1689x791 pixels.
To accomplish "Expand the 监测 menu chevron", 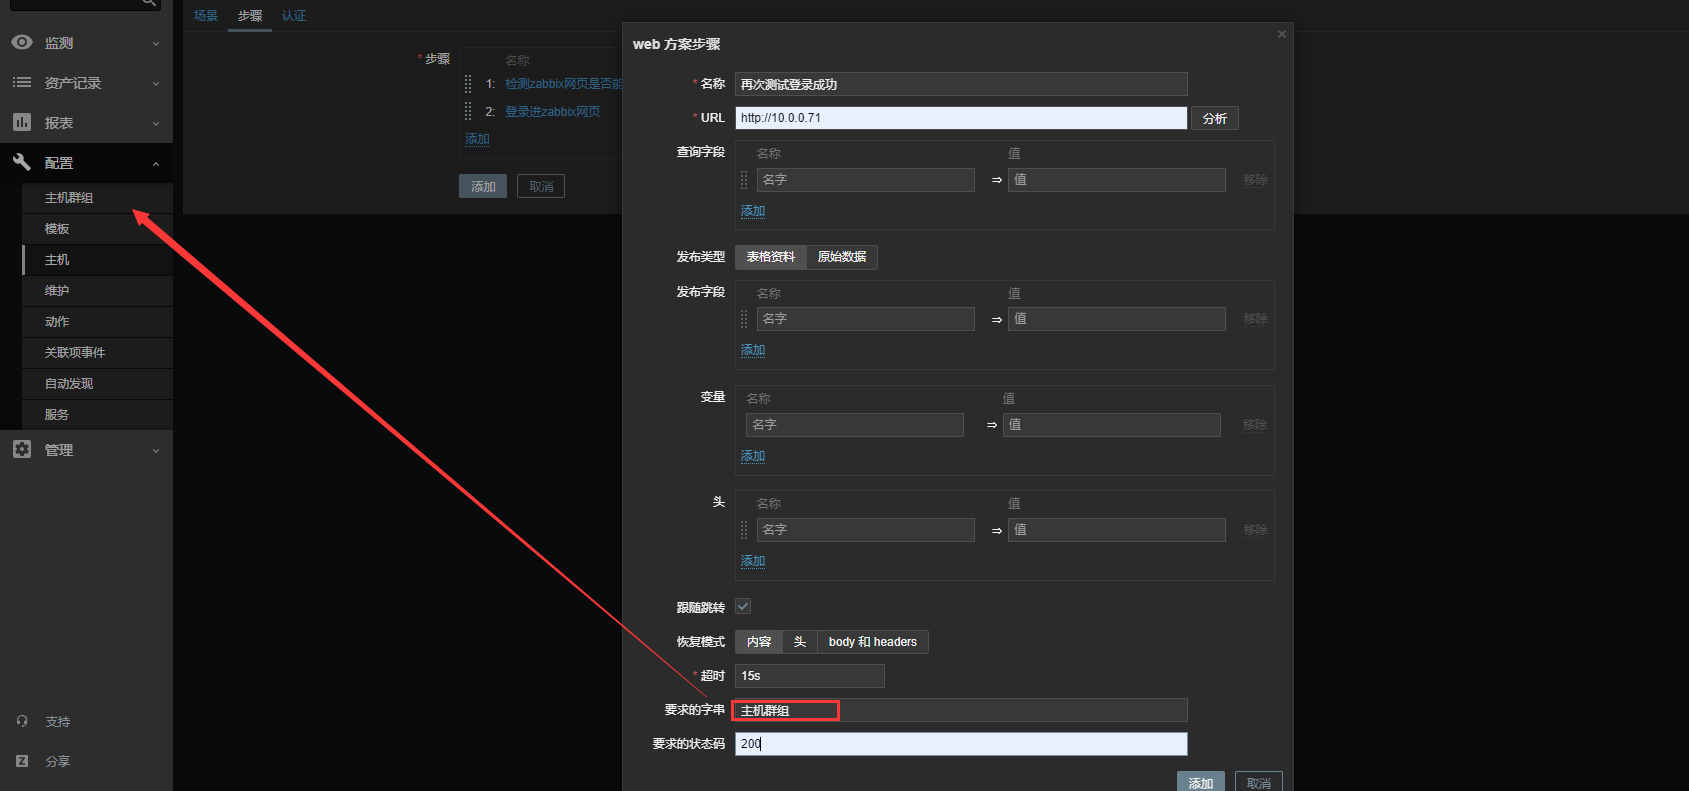I will coord(156,44).
